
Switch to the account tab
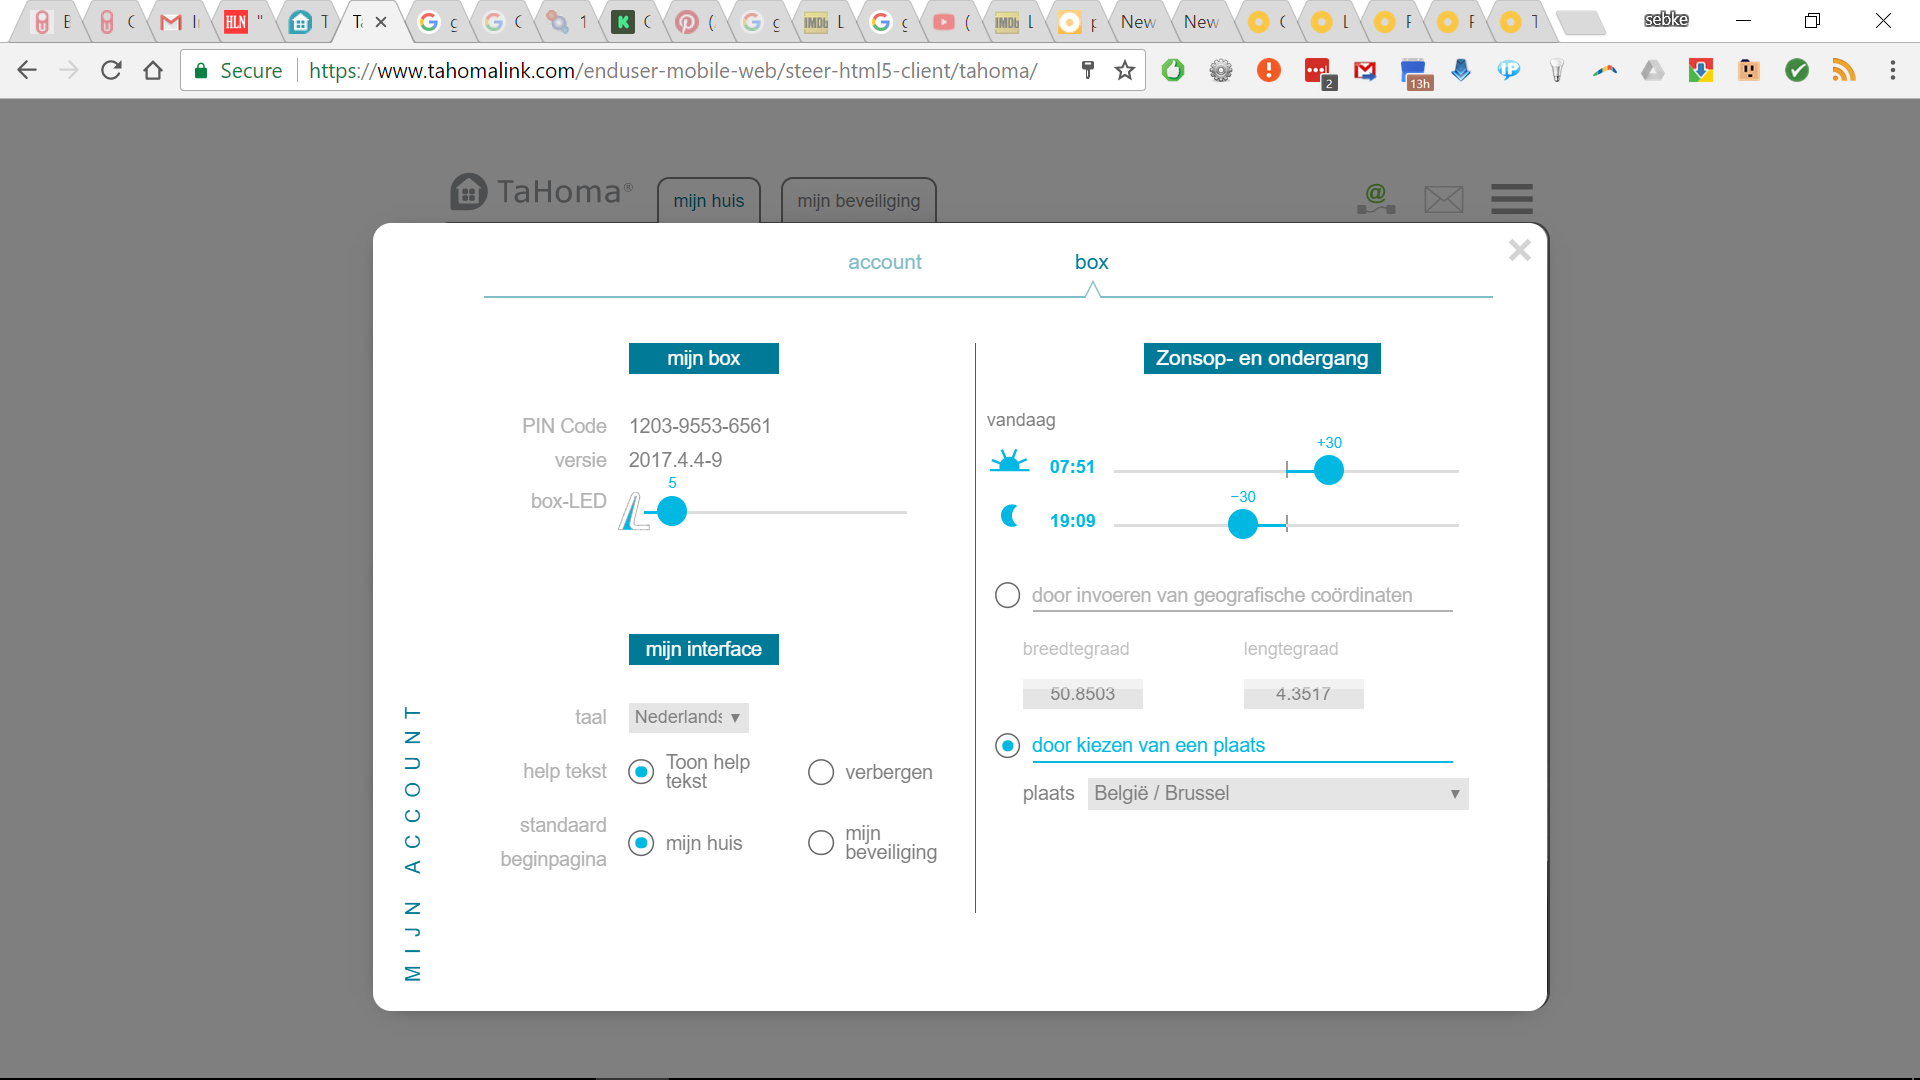884,262
